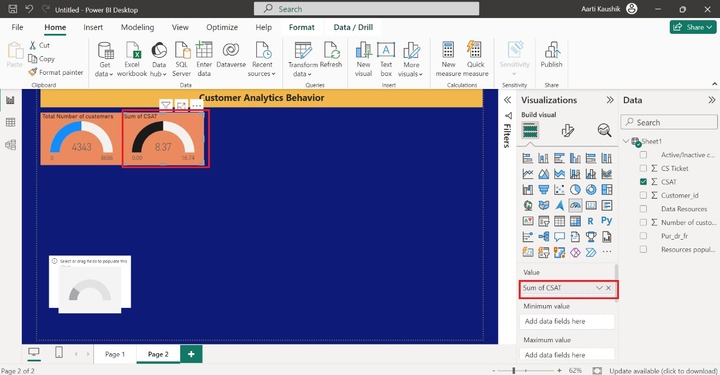Open the Recent sources dropdown
Image resolution: width=720 pixels, height=375 pixels.
262,60
